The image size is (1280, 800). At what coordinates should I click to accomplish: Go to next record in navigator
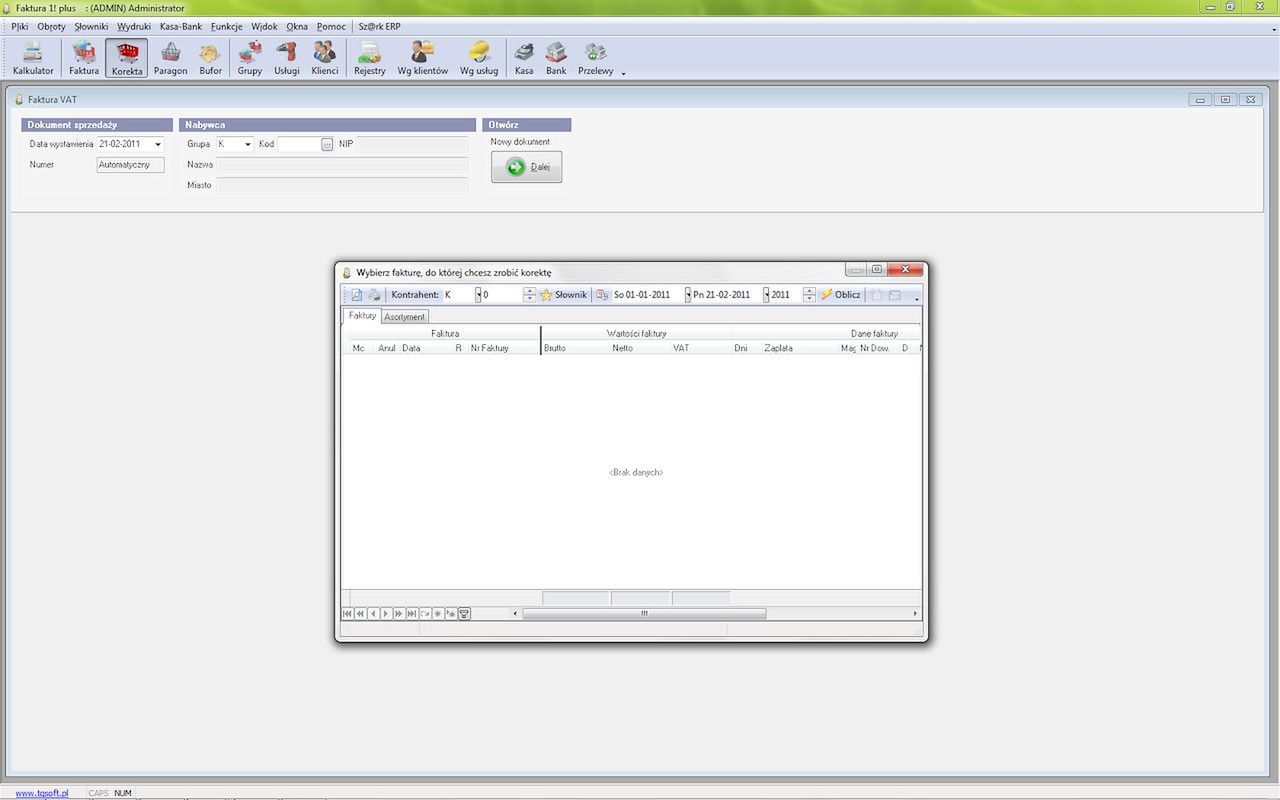click(x=386, y=614)
